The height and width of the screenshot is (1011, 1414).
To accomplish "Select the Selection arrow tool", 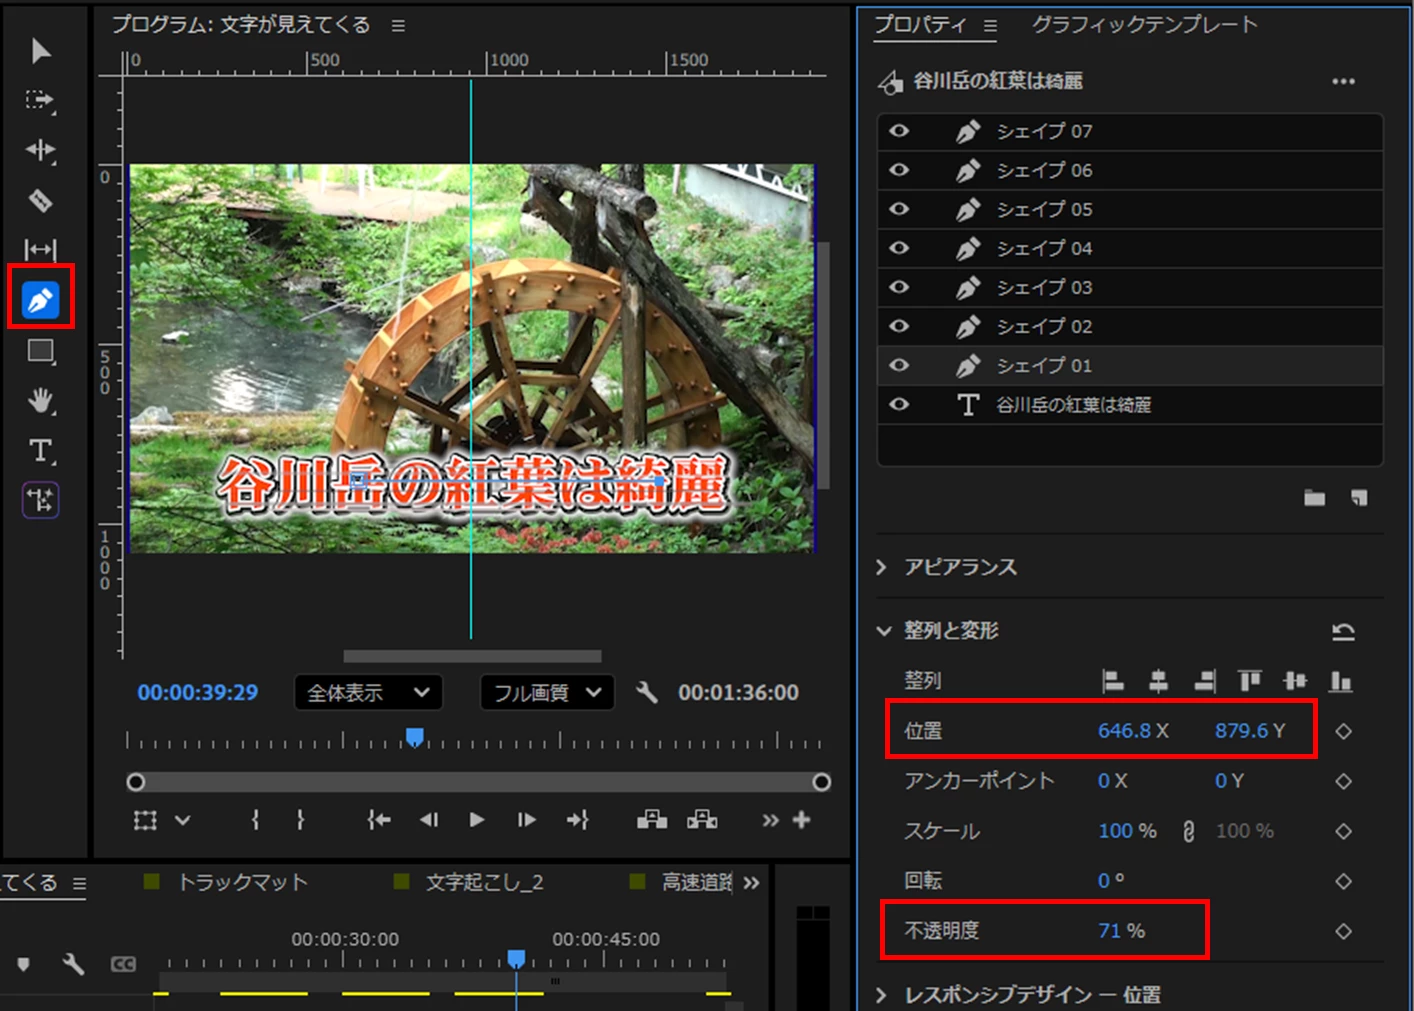I will click(40, 50).
